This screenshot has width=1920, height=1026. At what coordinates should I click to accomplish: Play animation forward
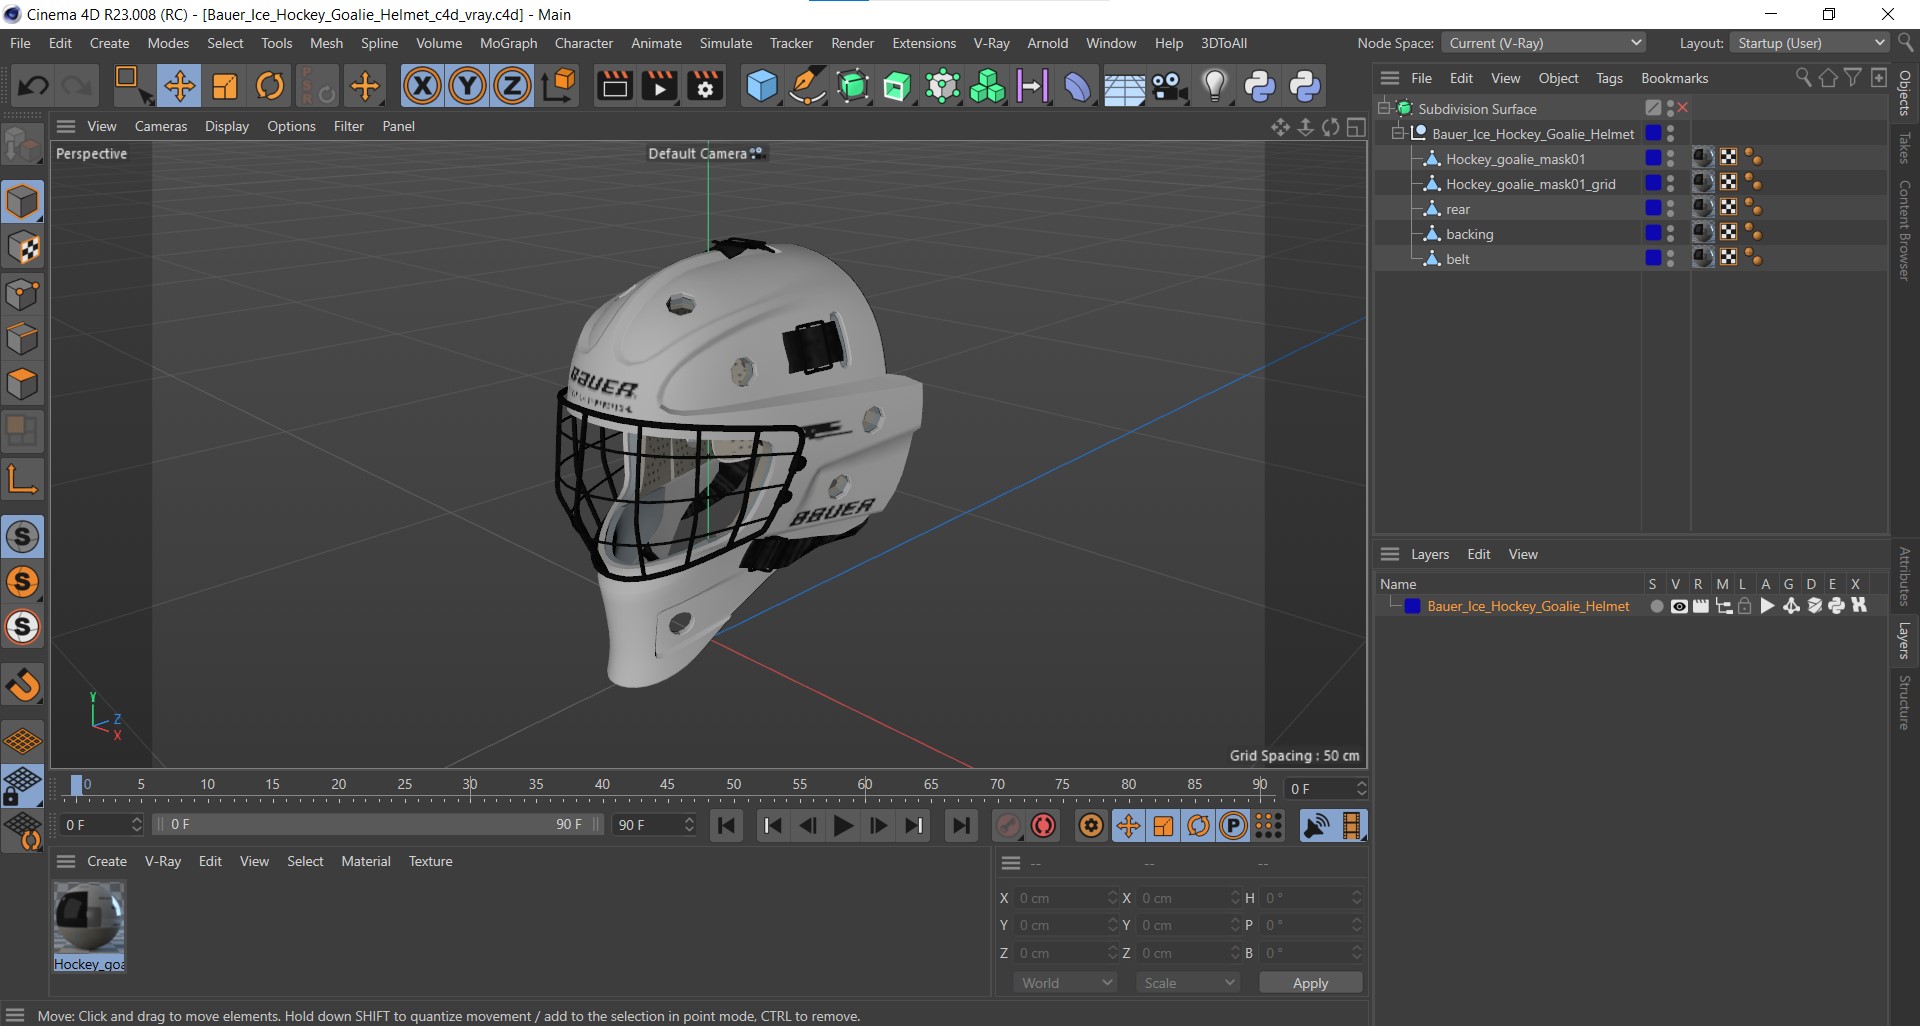coord(843,826)
